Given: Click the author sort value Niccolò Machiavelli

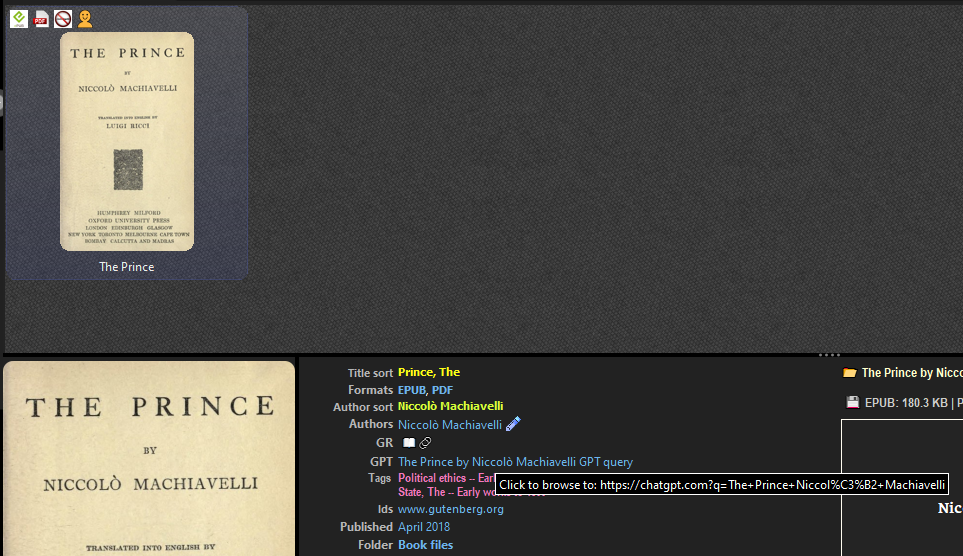Looking at the screenshot, I should (450, 406).
